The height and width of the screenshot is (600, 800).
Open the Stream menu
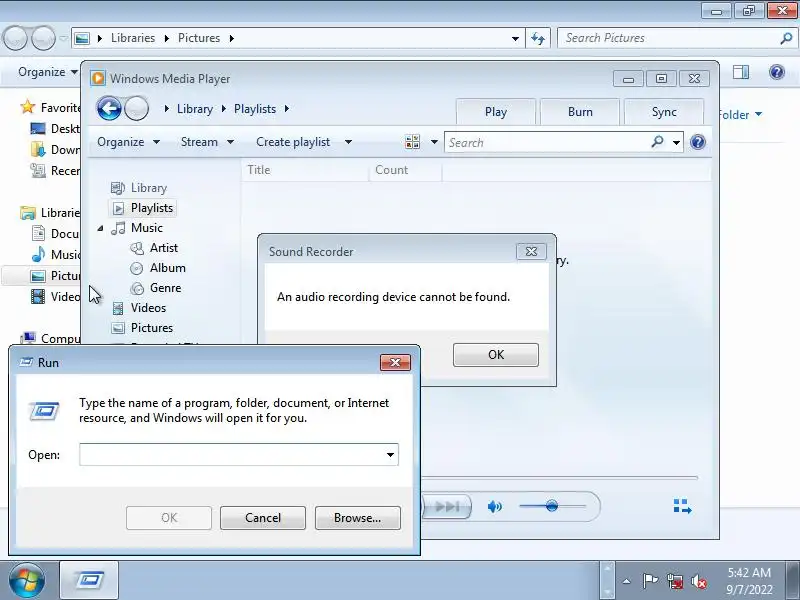coord(207,142)
